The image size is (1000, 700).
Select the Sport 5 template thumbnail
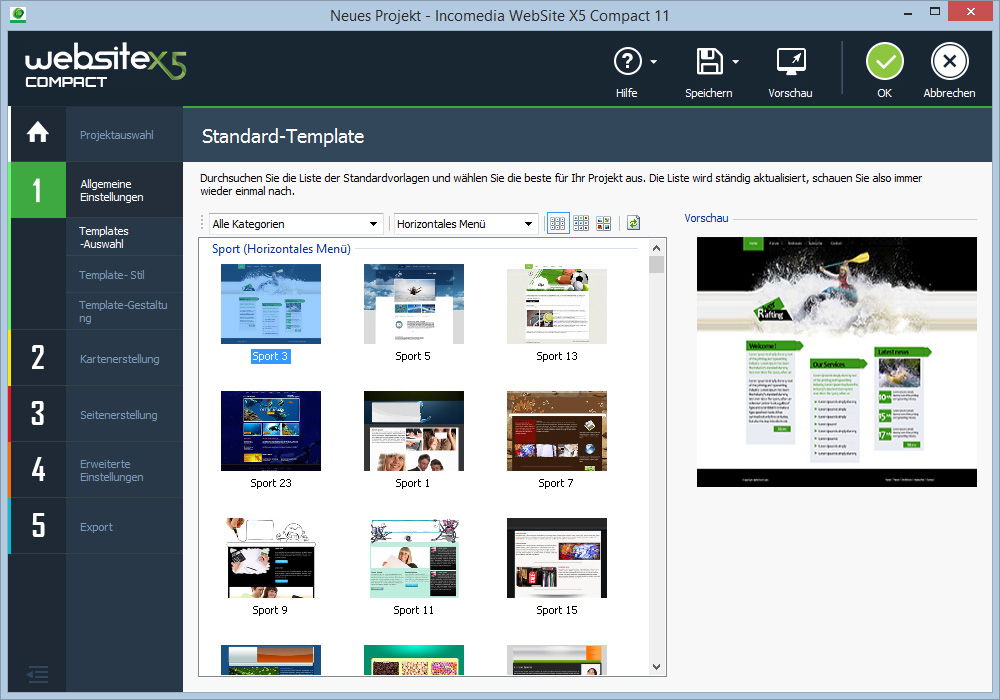point(414,304)
